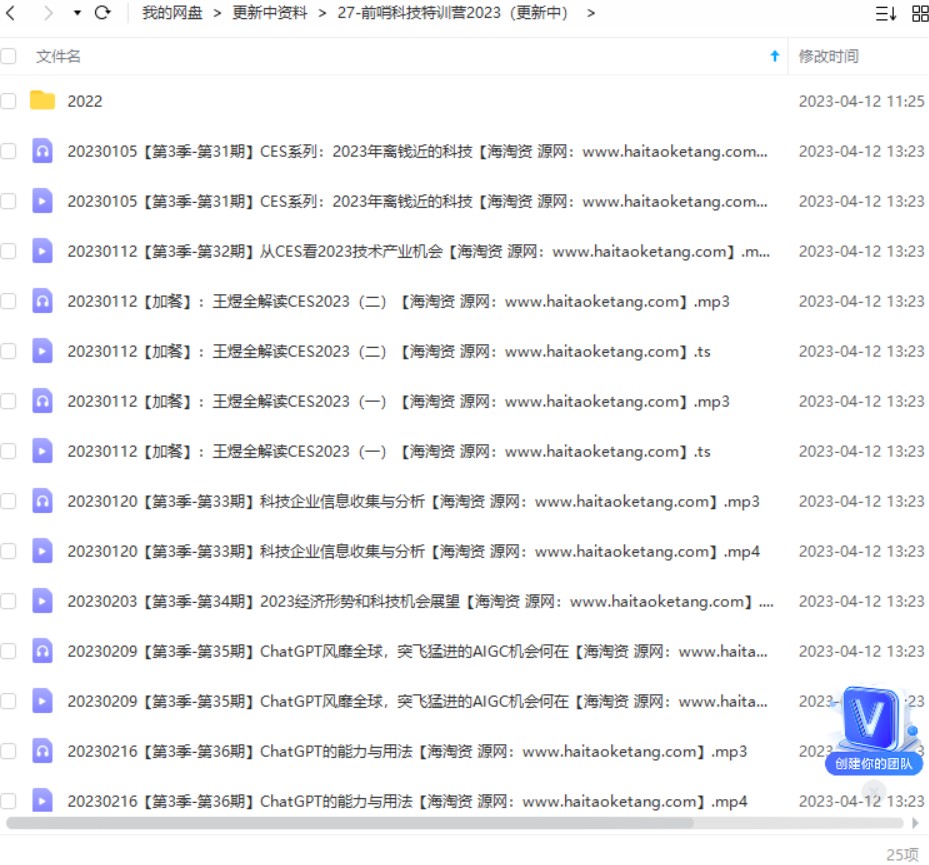929x865 pixels.
Task: Click audio icon of first 20230209 第35期 row
Action: (42, 651)
